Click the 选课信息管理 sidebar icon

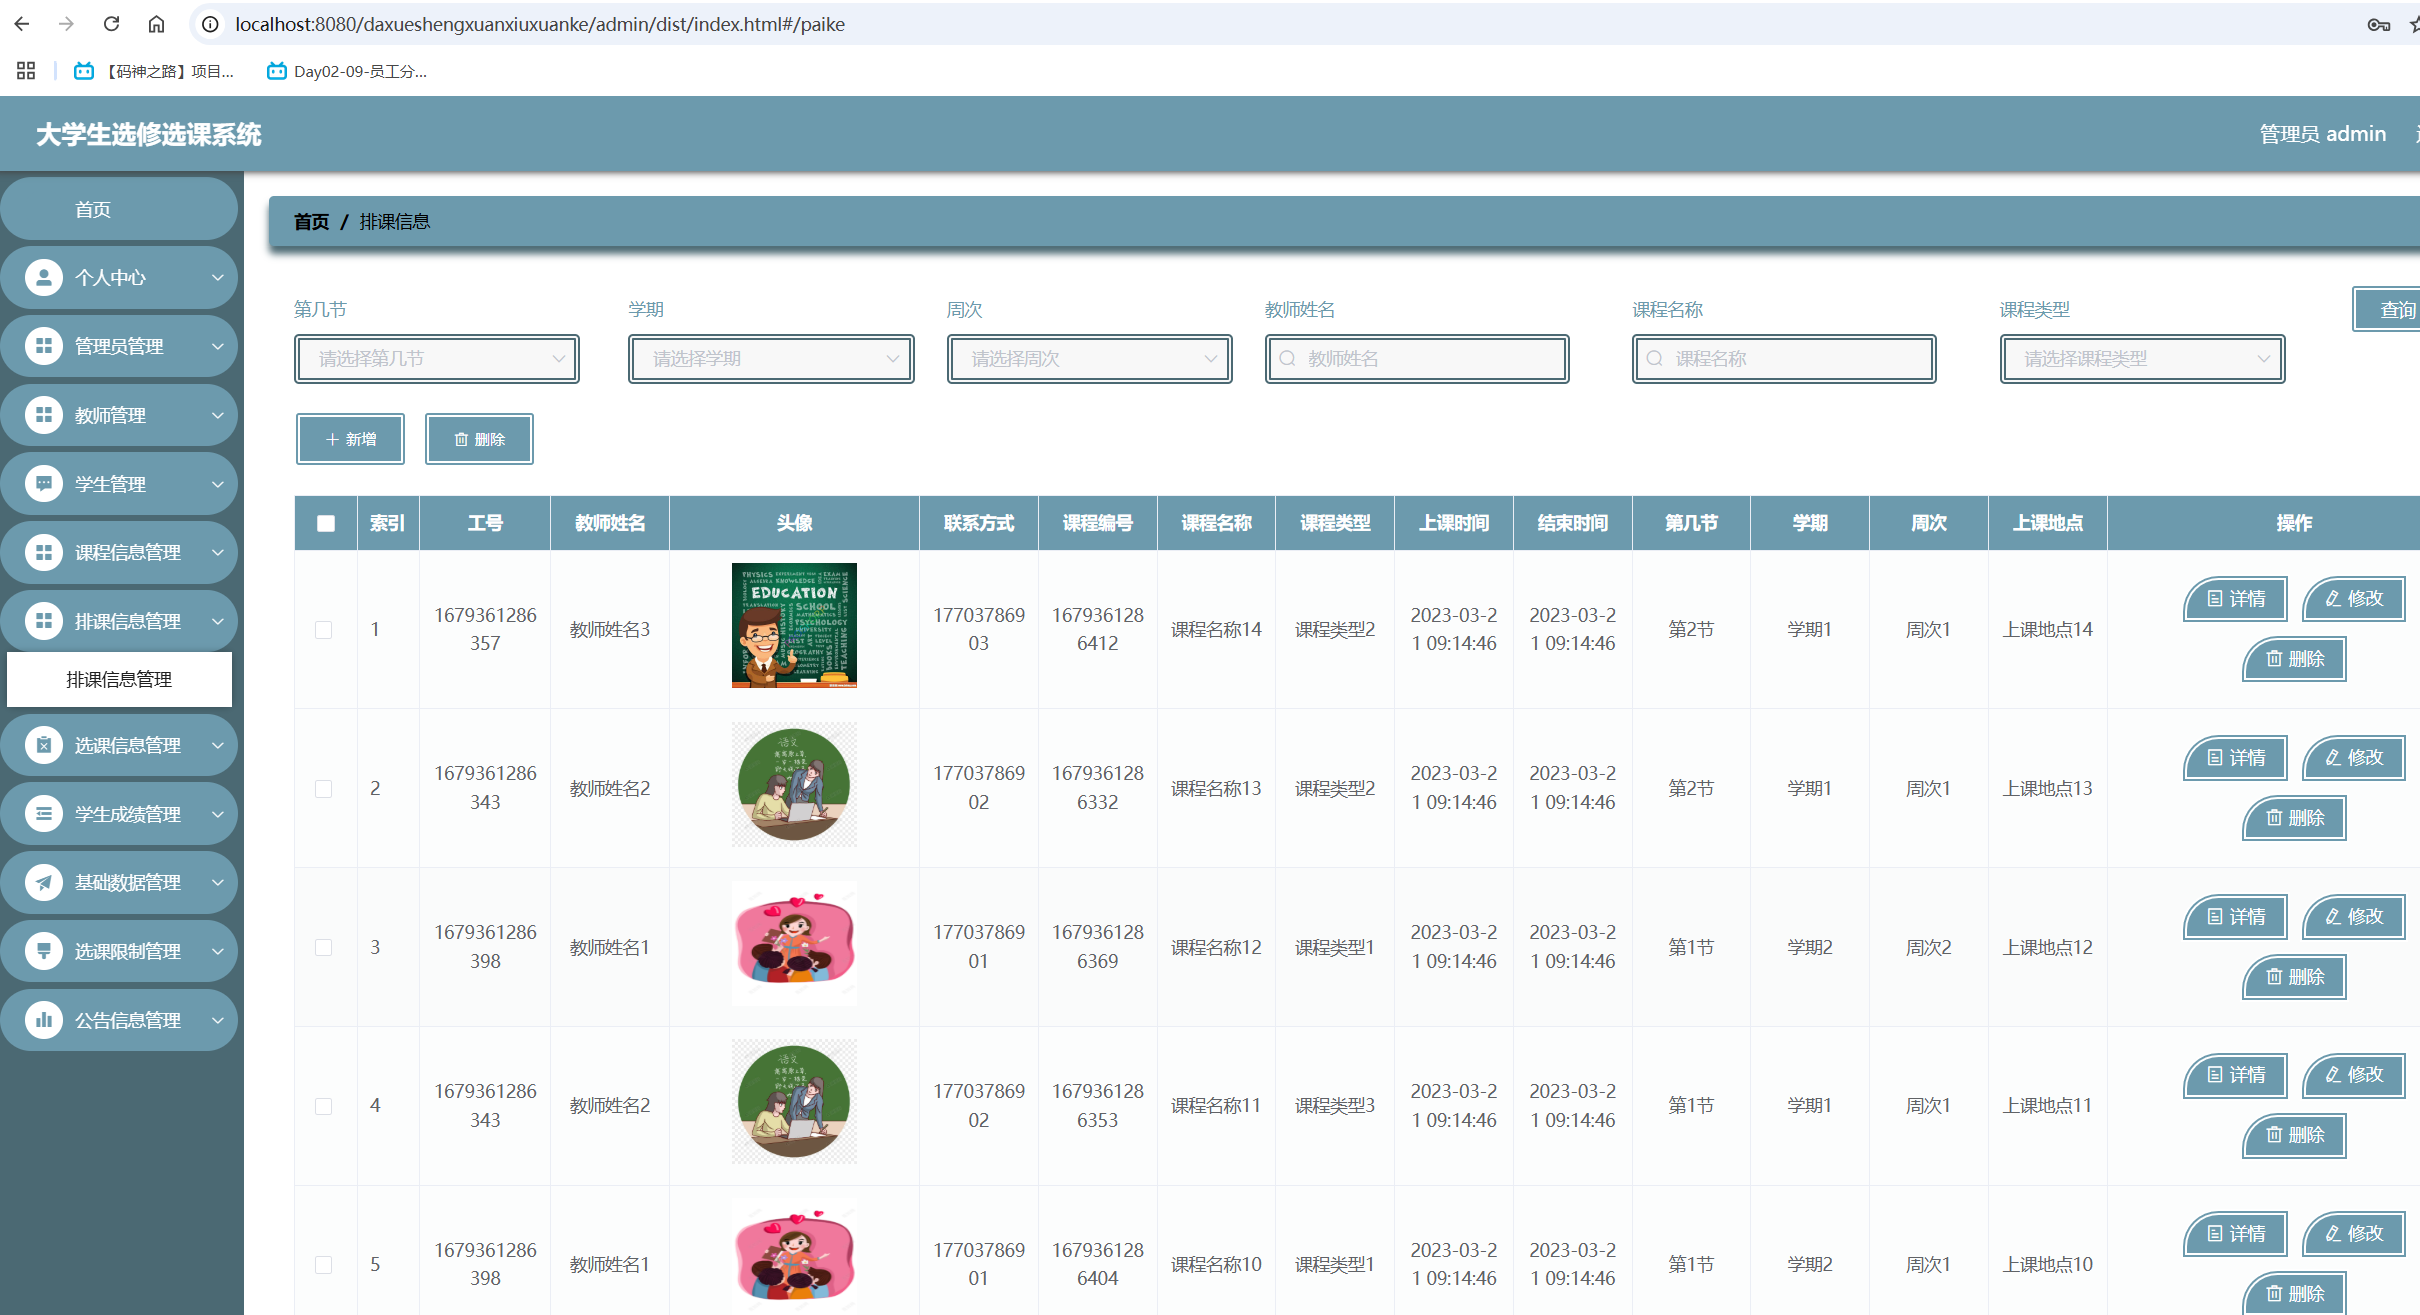[43, 745]
